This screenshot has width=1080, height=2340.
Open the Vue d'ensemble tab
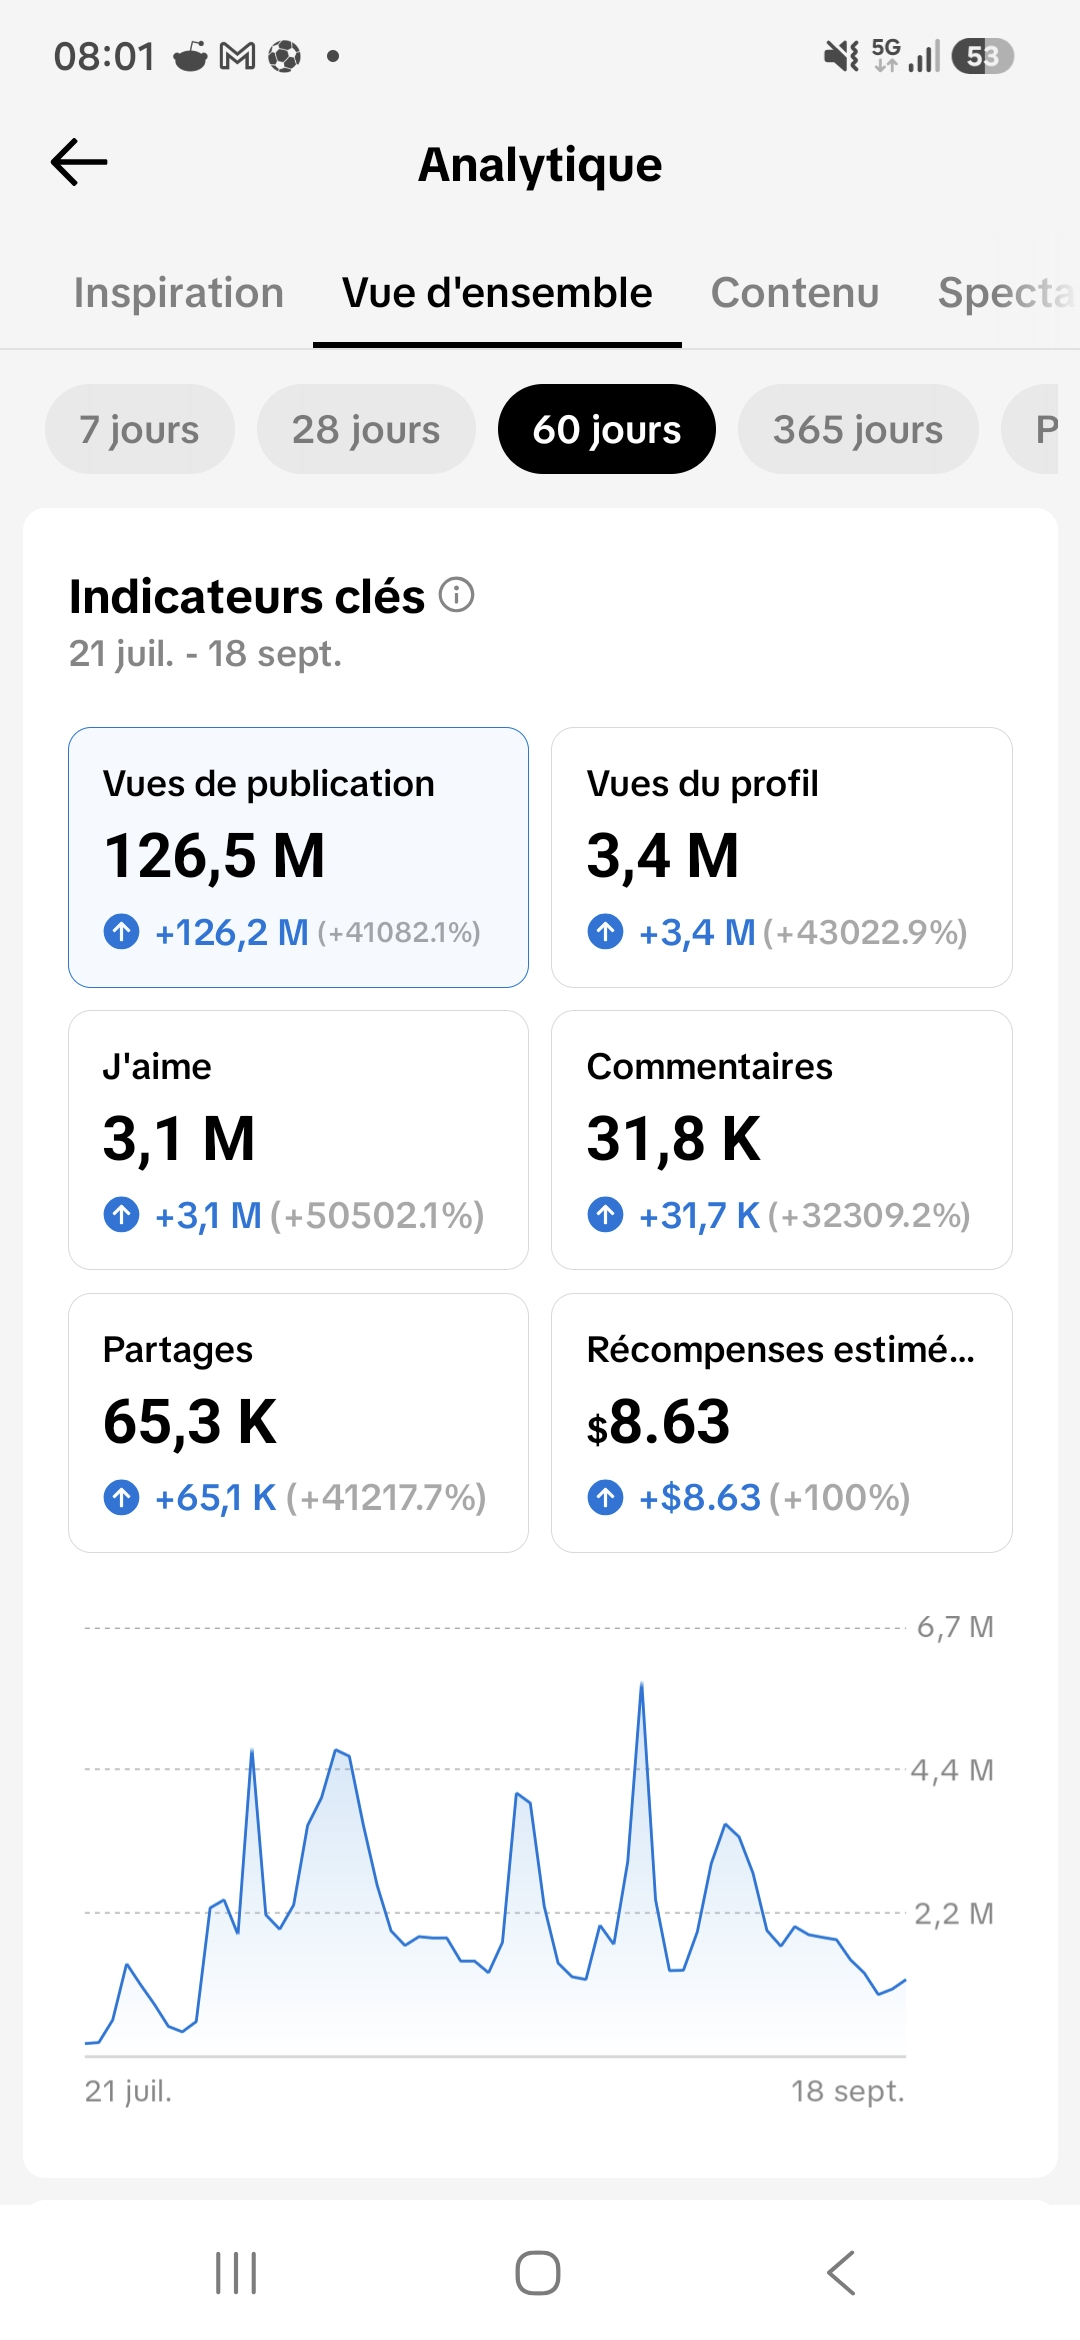click(x=497, y=293)
